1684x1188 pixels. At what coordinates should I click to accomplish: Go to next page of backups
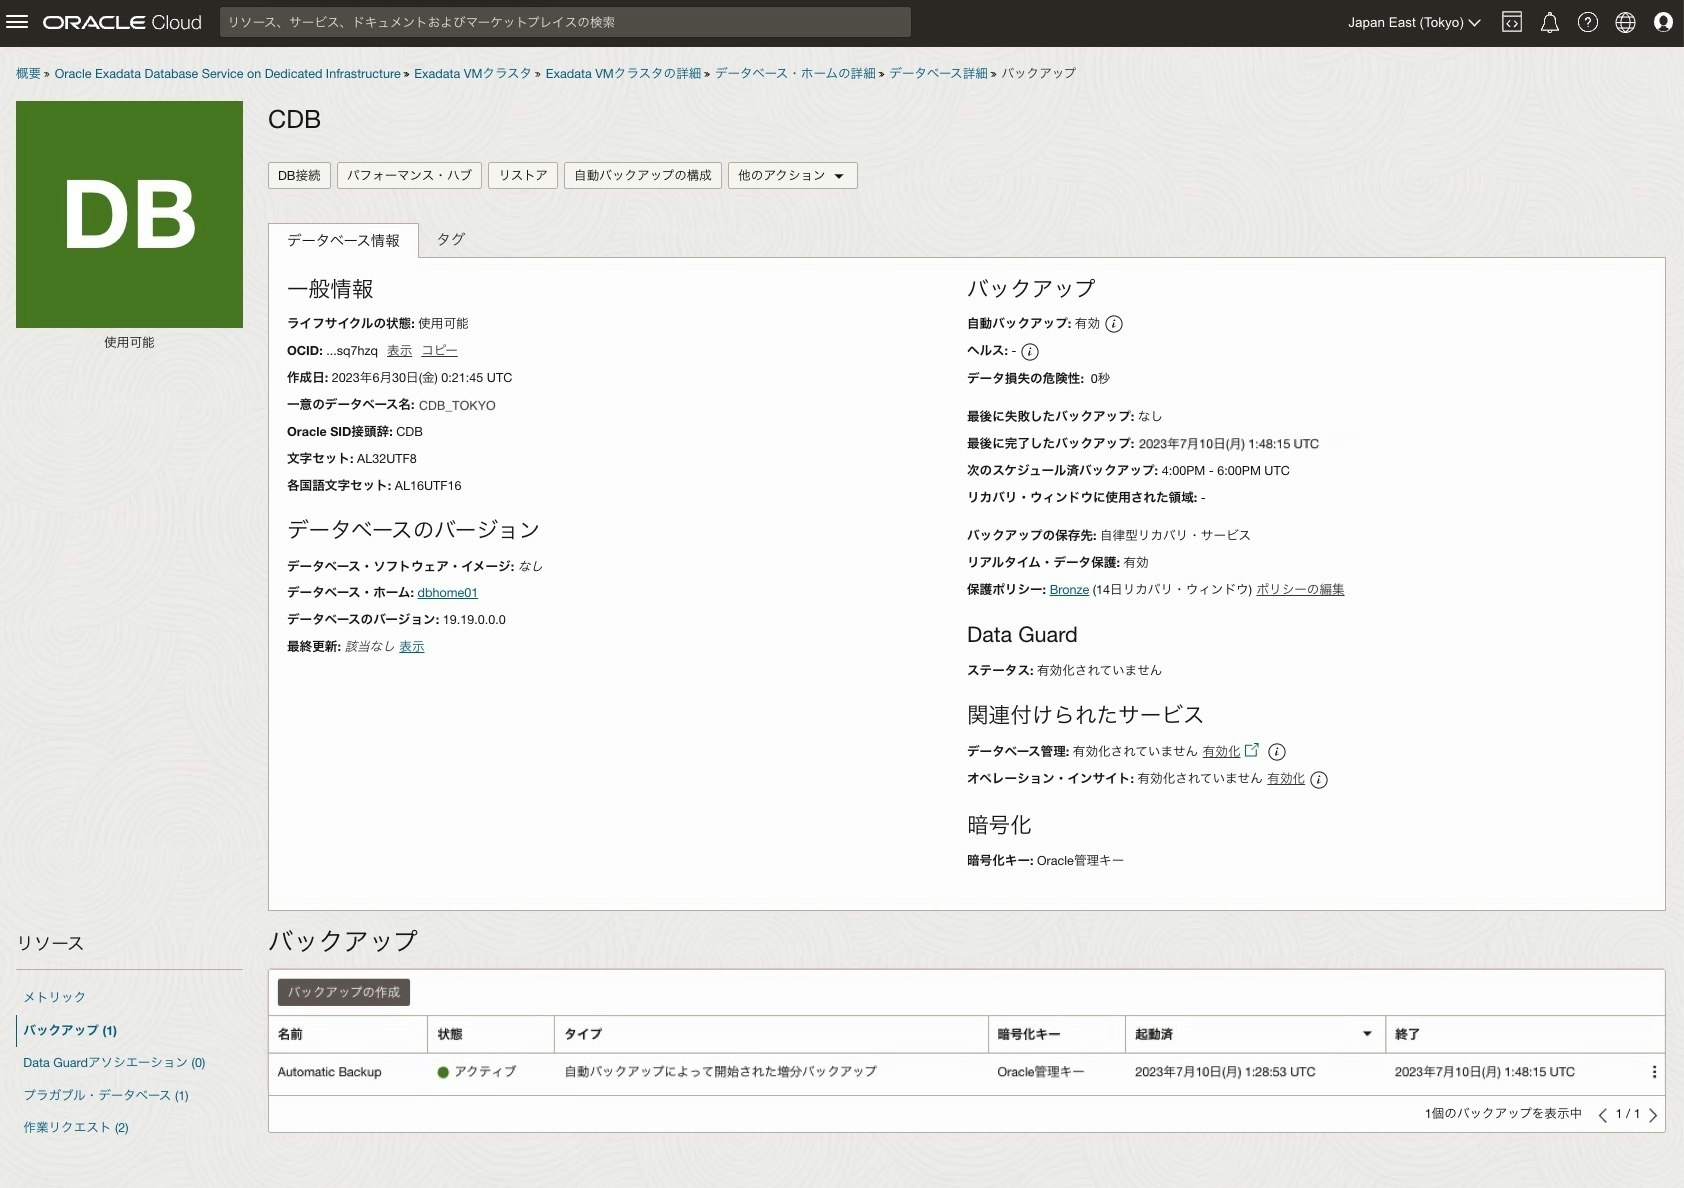pos(1653,1115)
